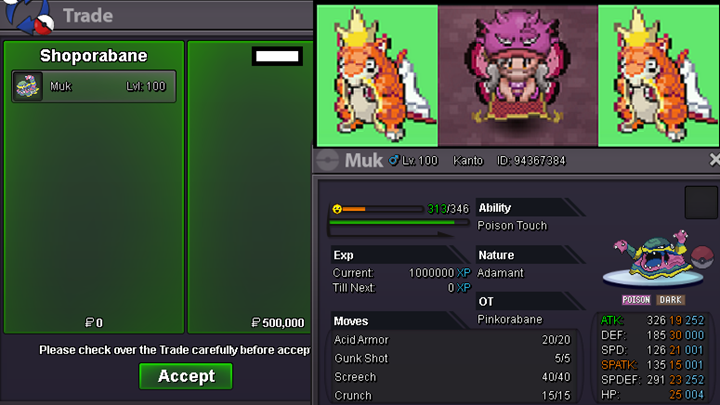Click the POISON type badge
Image resolution: width=720 pixels, height=405 pixels.
click(636, 300)
